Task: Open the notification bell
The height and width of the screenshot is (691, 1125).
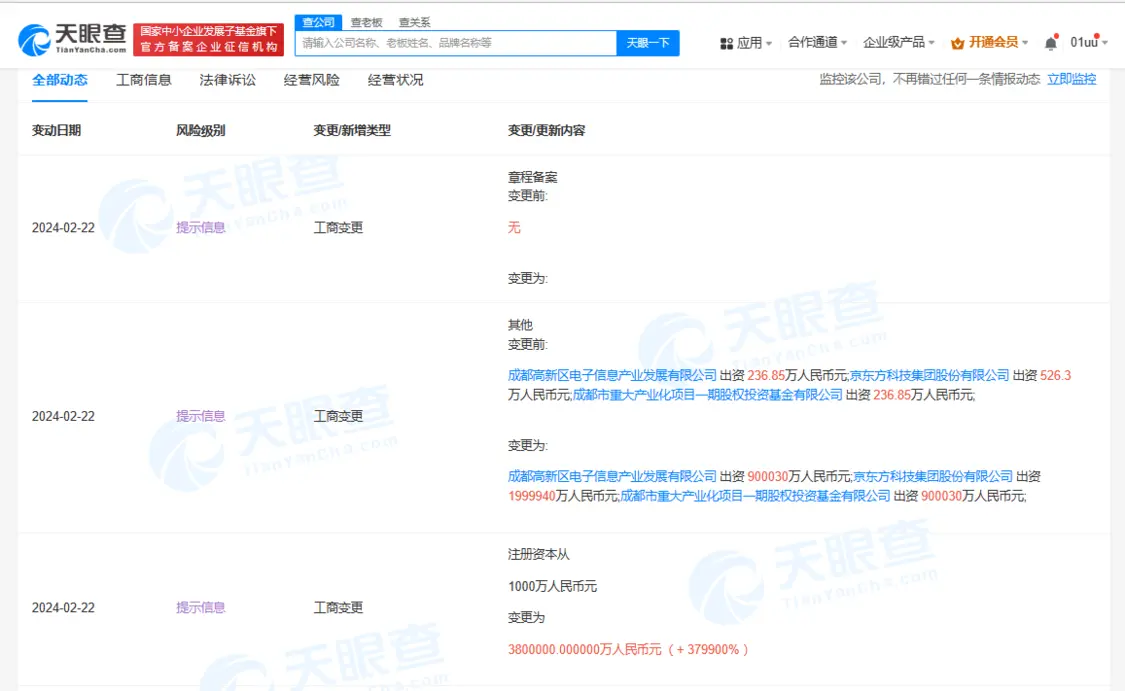Action: 1050,43
